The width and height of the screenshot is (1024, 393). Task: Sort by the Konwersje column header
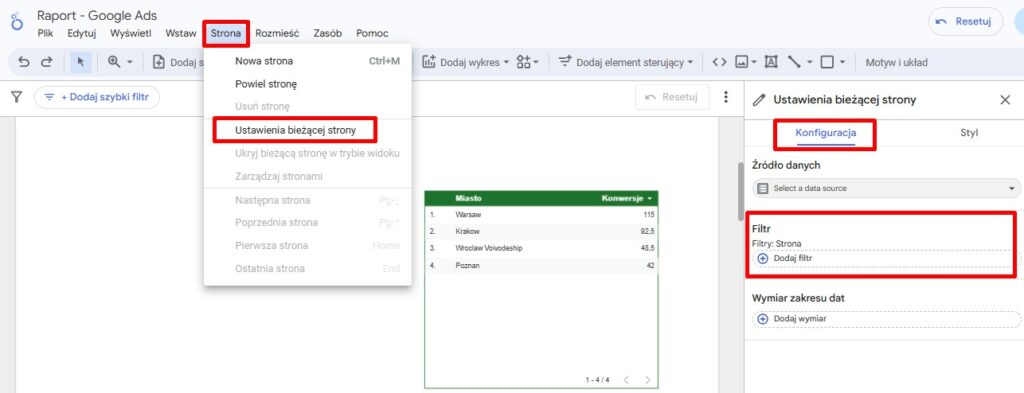coord(622,198)
